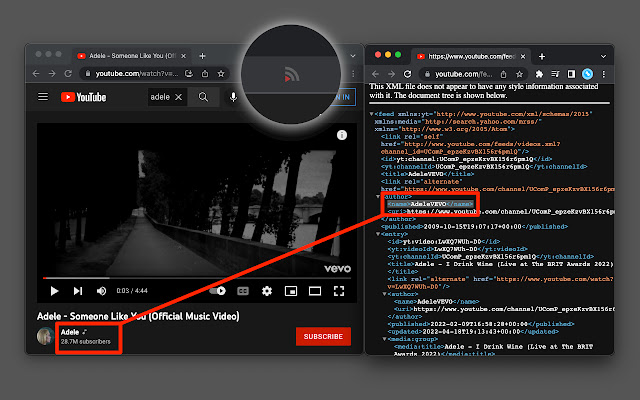Open the video info card icon

(342, 135)
